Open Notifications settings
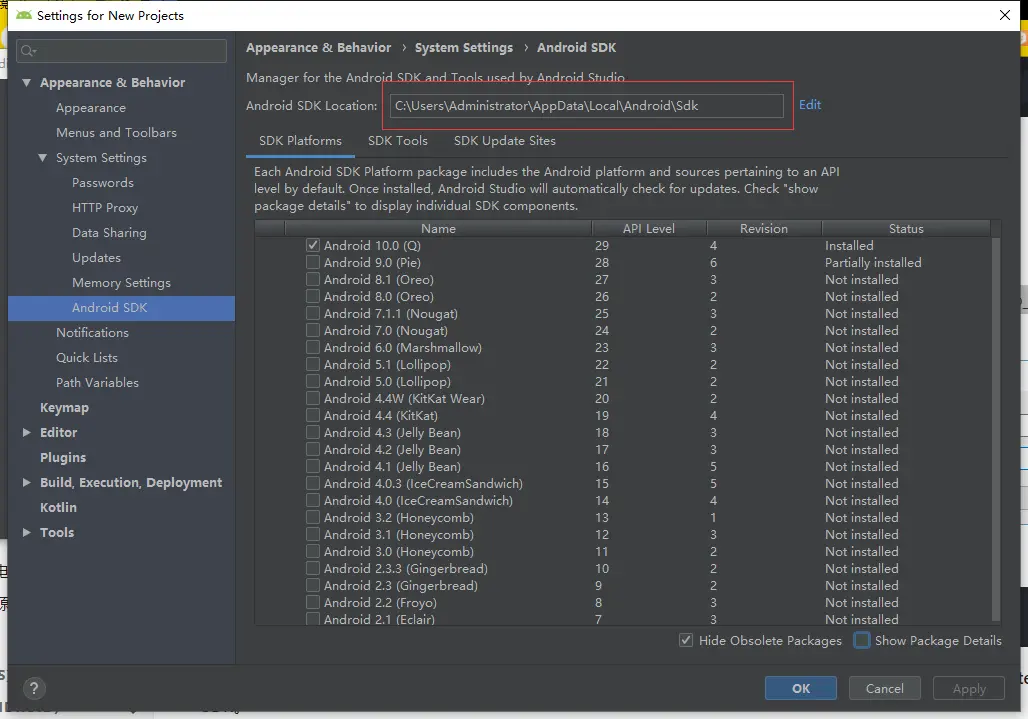 pyautogui.click(x=92, y=332)
